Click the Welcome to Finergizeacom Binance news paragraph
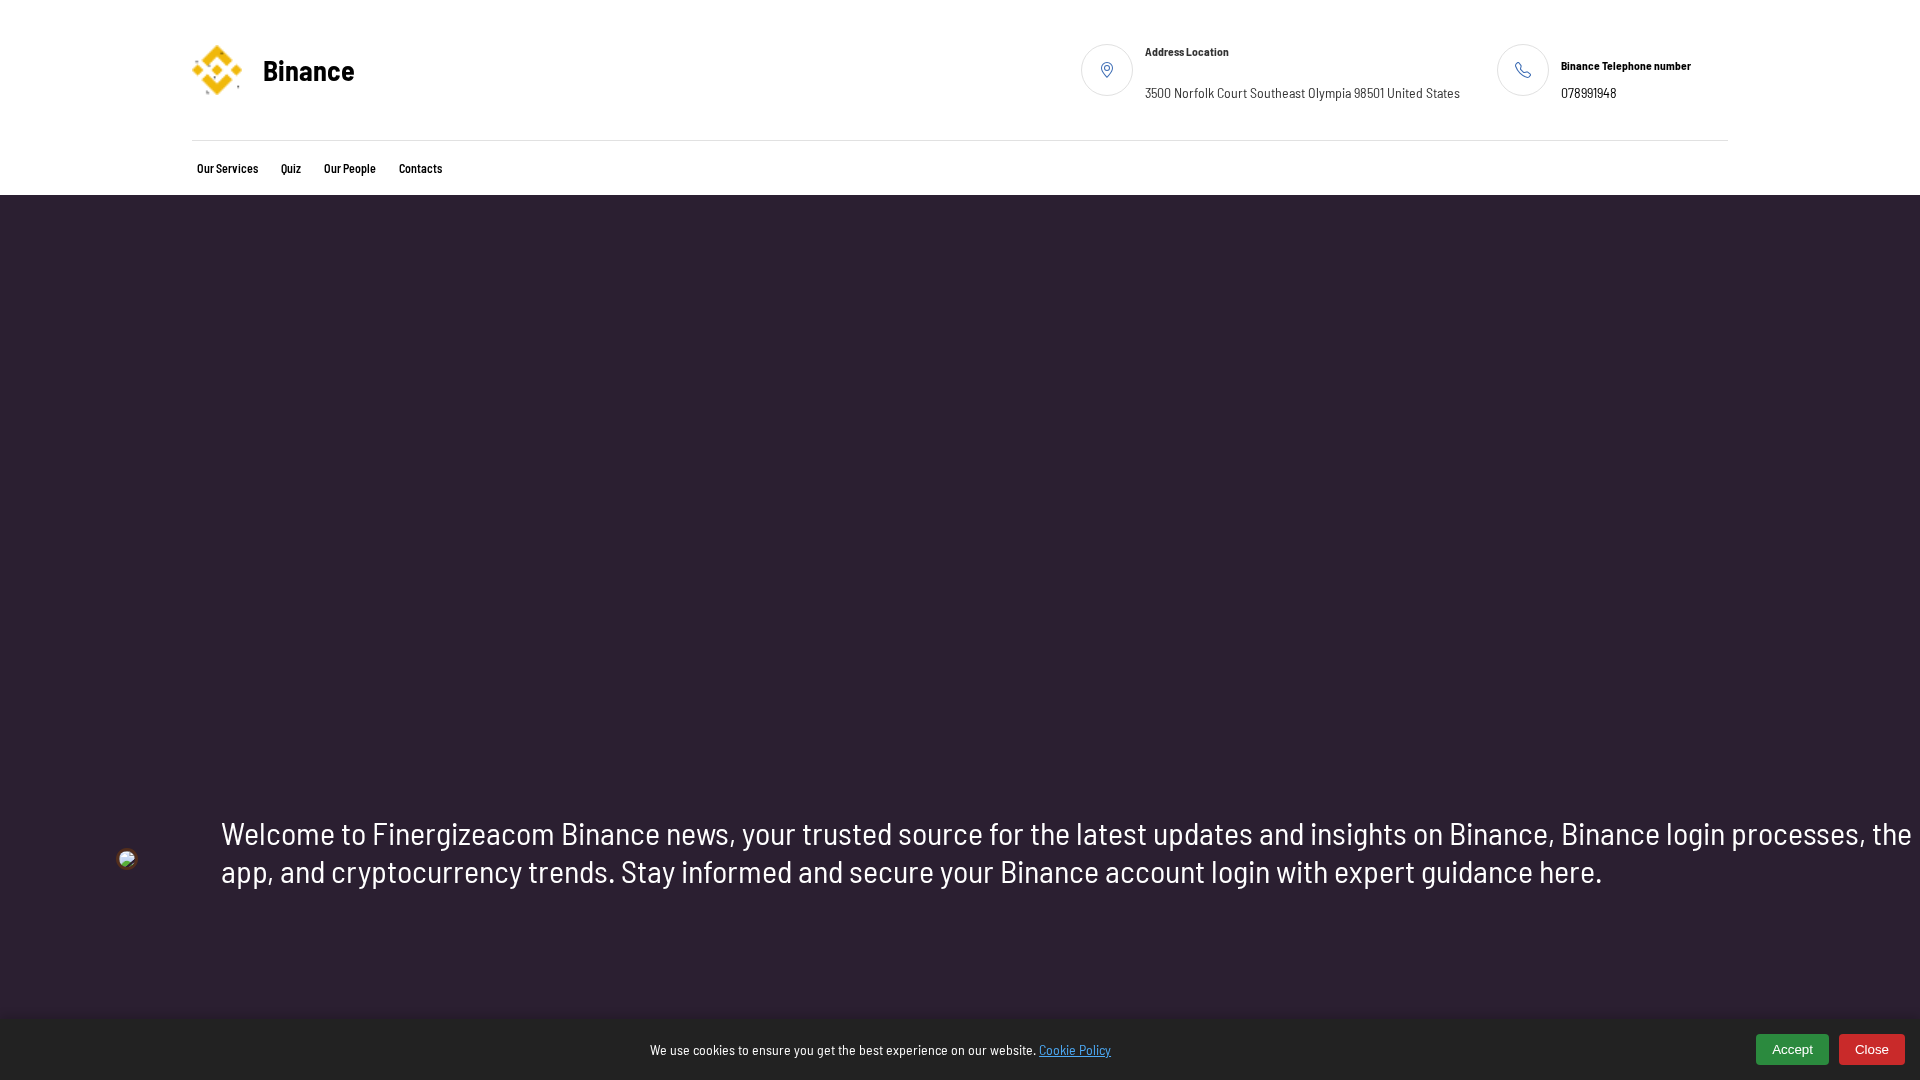This screenshot has width=1920, height=1080. click(x=1066, y=852)
